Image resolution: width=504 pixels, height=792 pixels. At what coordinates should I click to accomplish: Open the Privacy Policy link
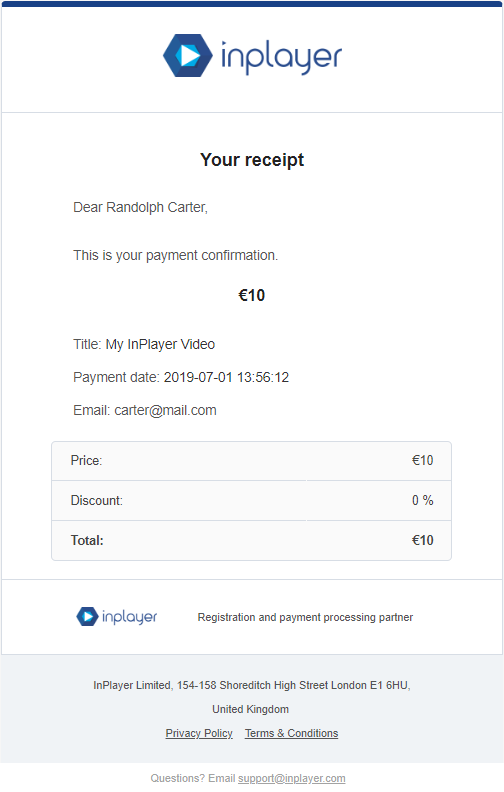pos(199,733)
